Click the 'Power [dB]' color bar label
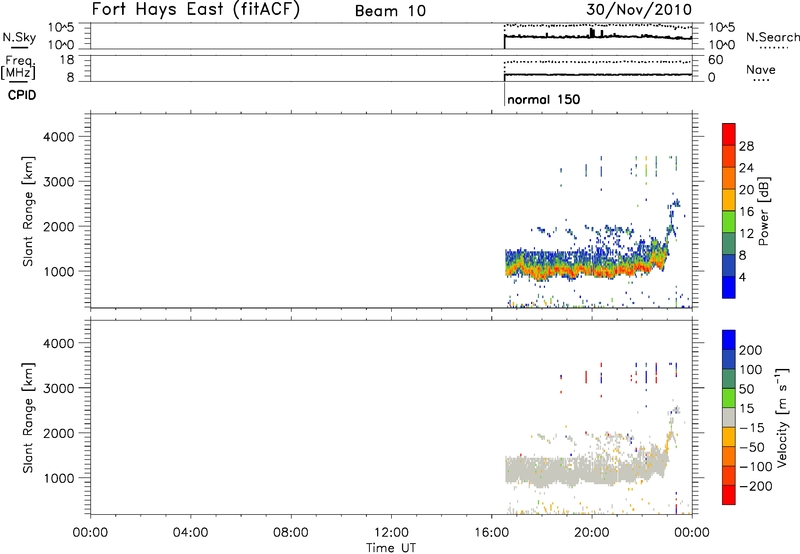The height and width of the screenshot is (554, 800). [x=763, y=211]
